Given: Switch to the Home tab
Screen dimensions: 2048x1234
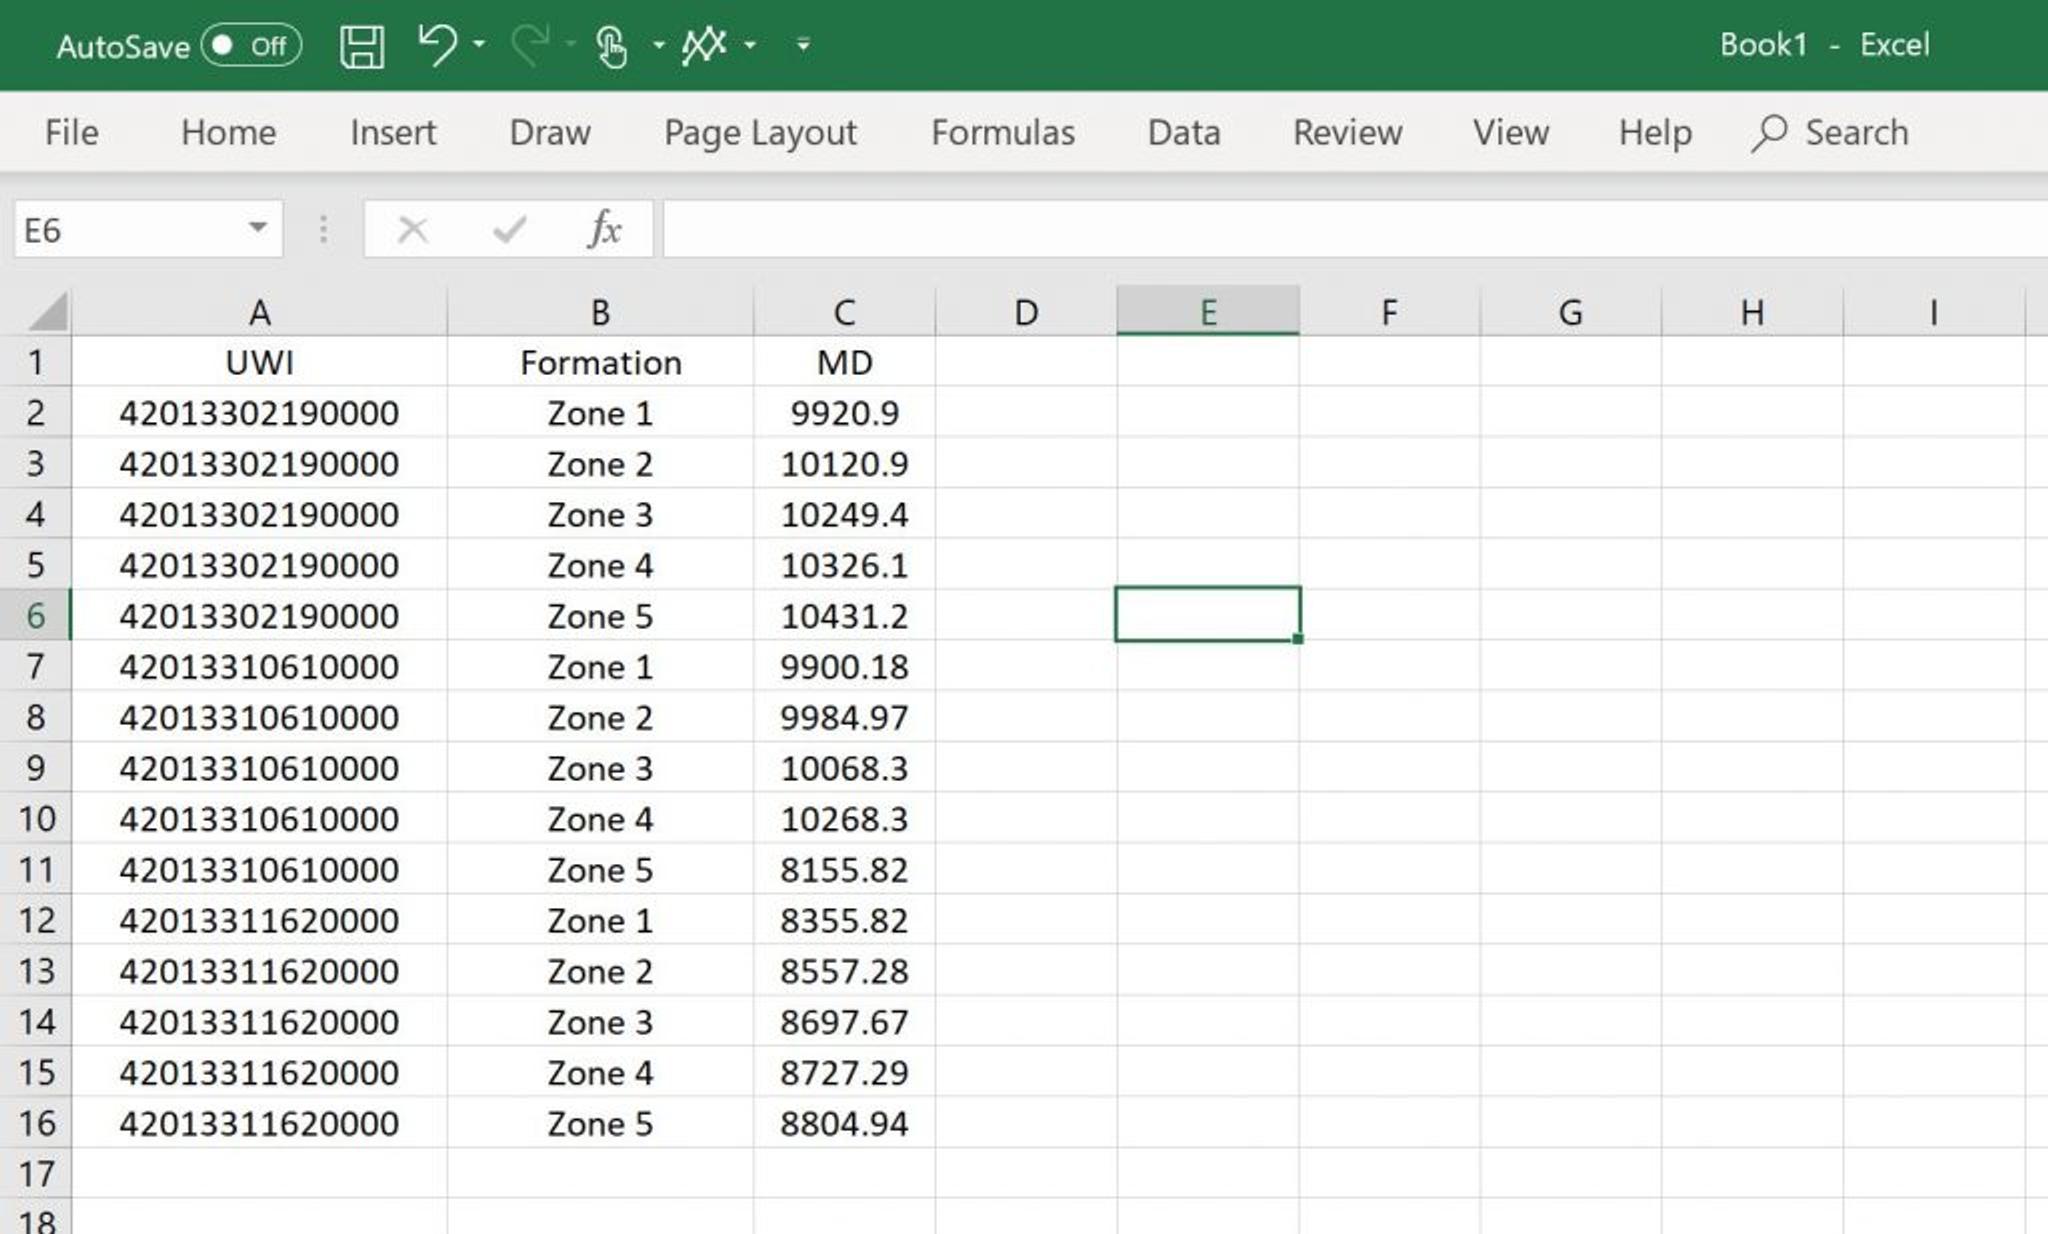Looking at the screenshot, I should [228, 132].
